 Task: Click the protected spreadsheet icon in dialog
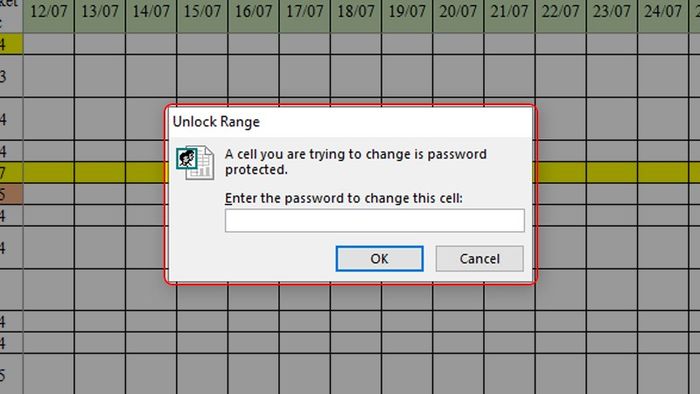click(x=195, y=162)
